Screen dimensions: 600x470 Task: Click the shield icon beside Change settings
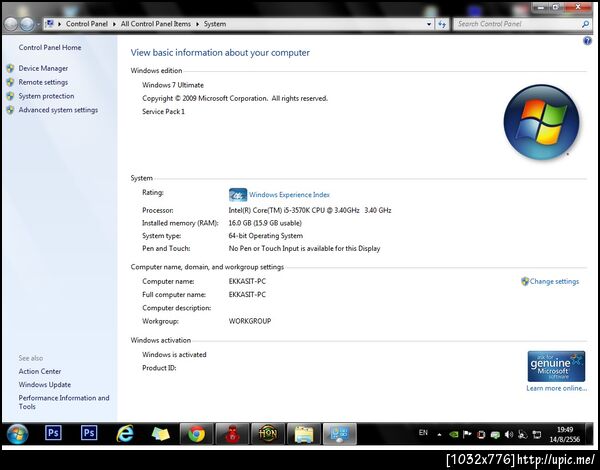(525, 281)
